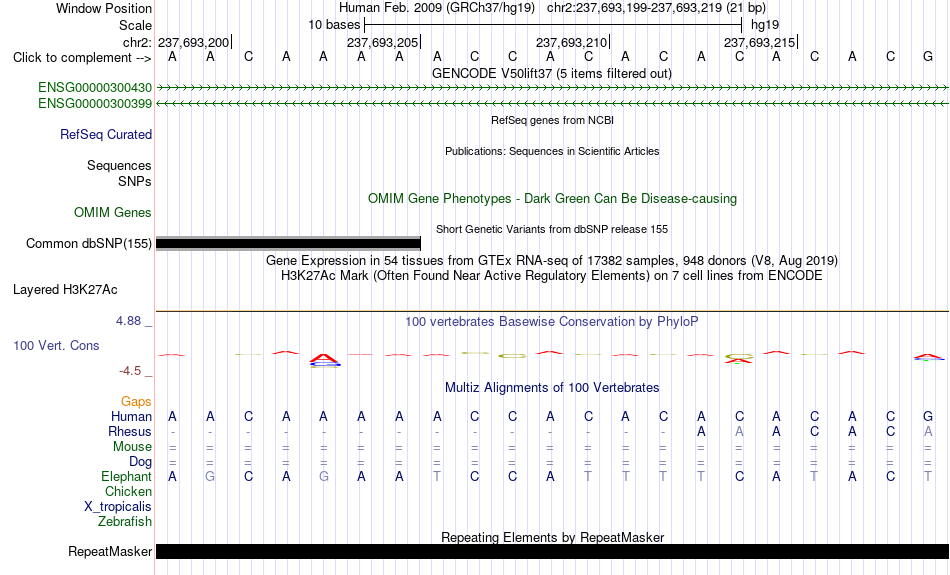
Task: Click the tallest red PhyloP conservation peak
Action: [x=324, y=359]
